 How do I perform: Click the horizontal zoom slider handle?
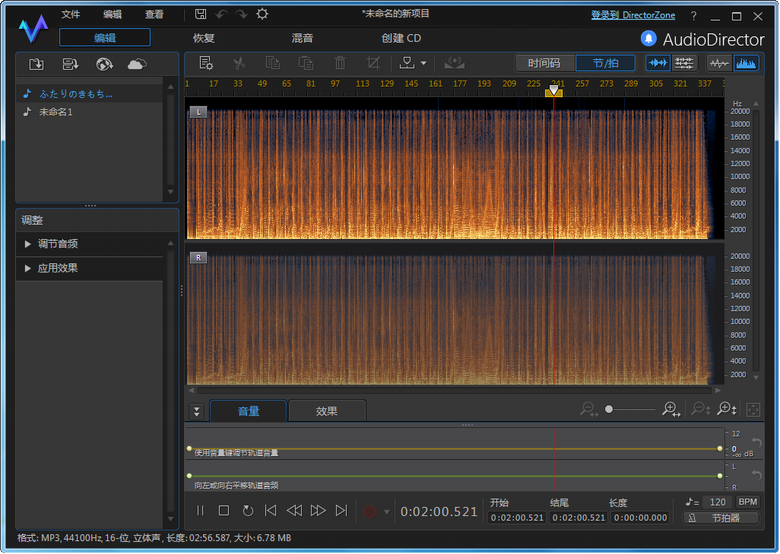[608, 409]
